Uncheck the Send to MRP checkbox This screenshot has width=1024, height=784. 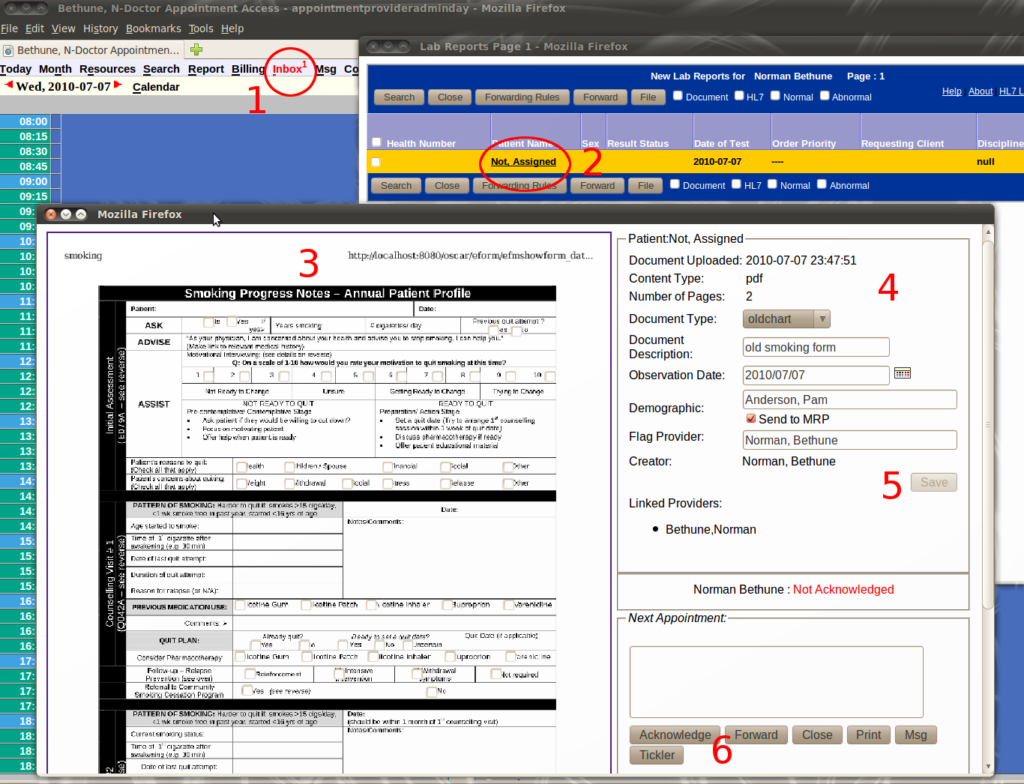pos(751,418)
